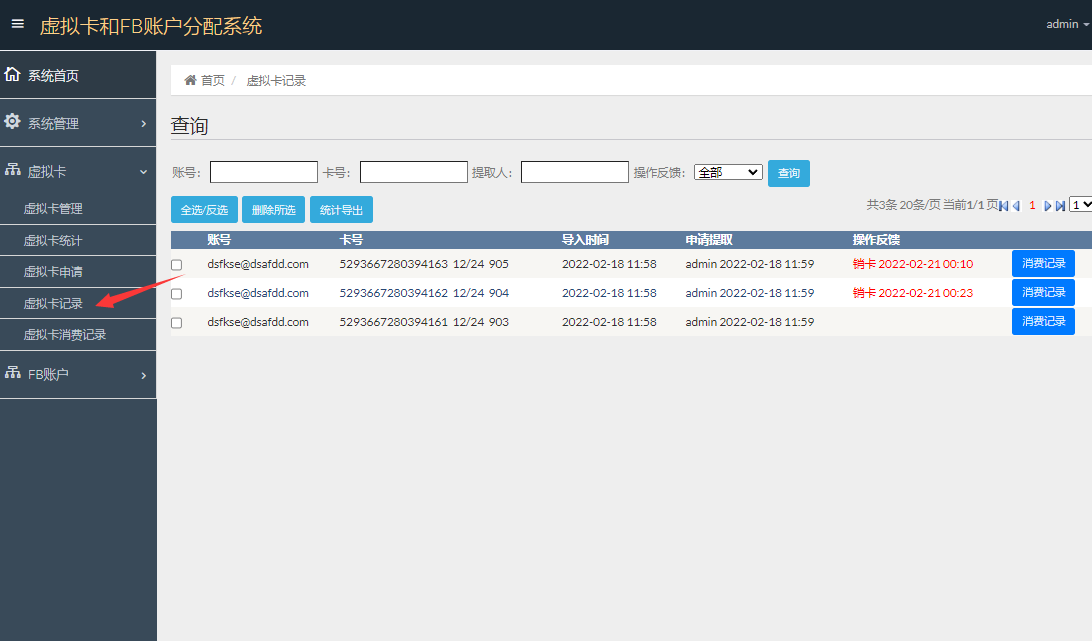Click the previous page arrow icon
Image resolution: width=1092 pixels, height=641 pixels.
1016,205
